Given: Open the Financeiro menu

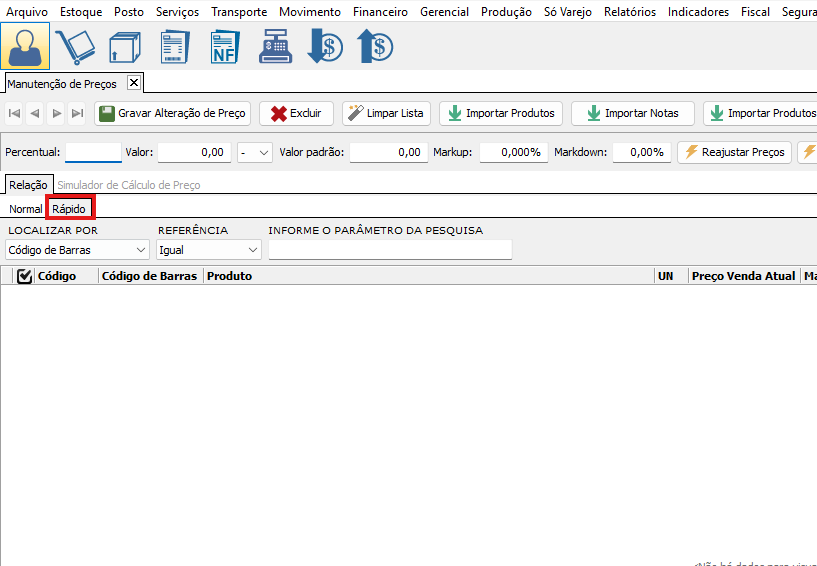Looking at the screenshot, I should click(x=380, y=12).
